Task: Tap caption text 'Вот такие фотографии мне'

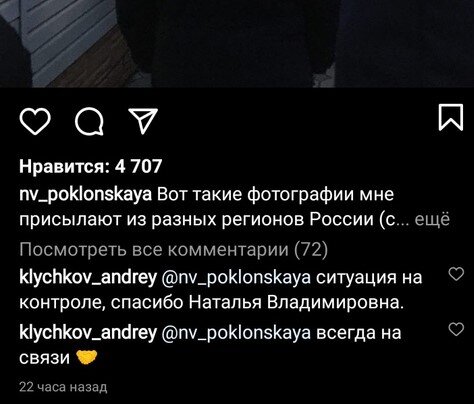Action: (x=276, y=195)
